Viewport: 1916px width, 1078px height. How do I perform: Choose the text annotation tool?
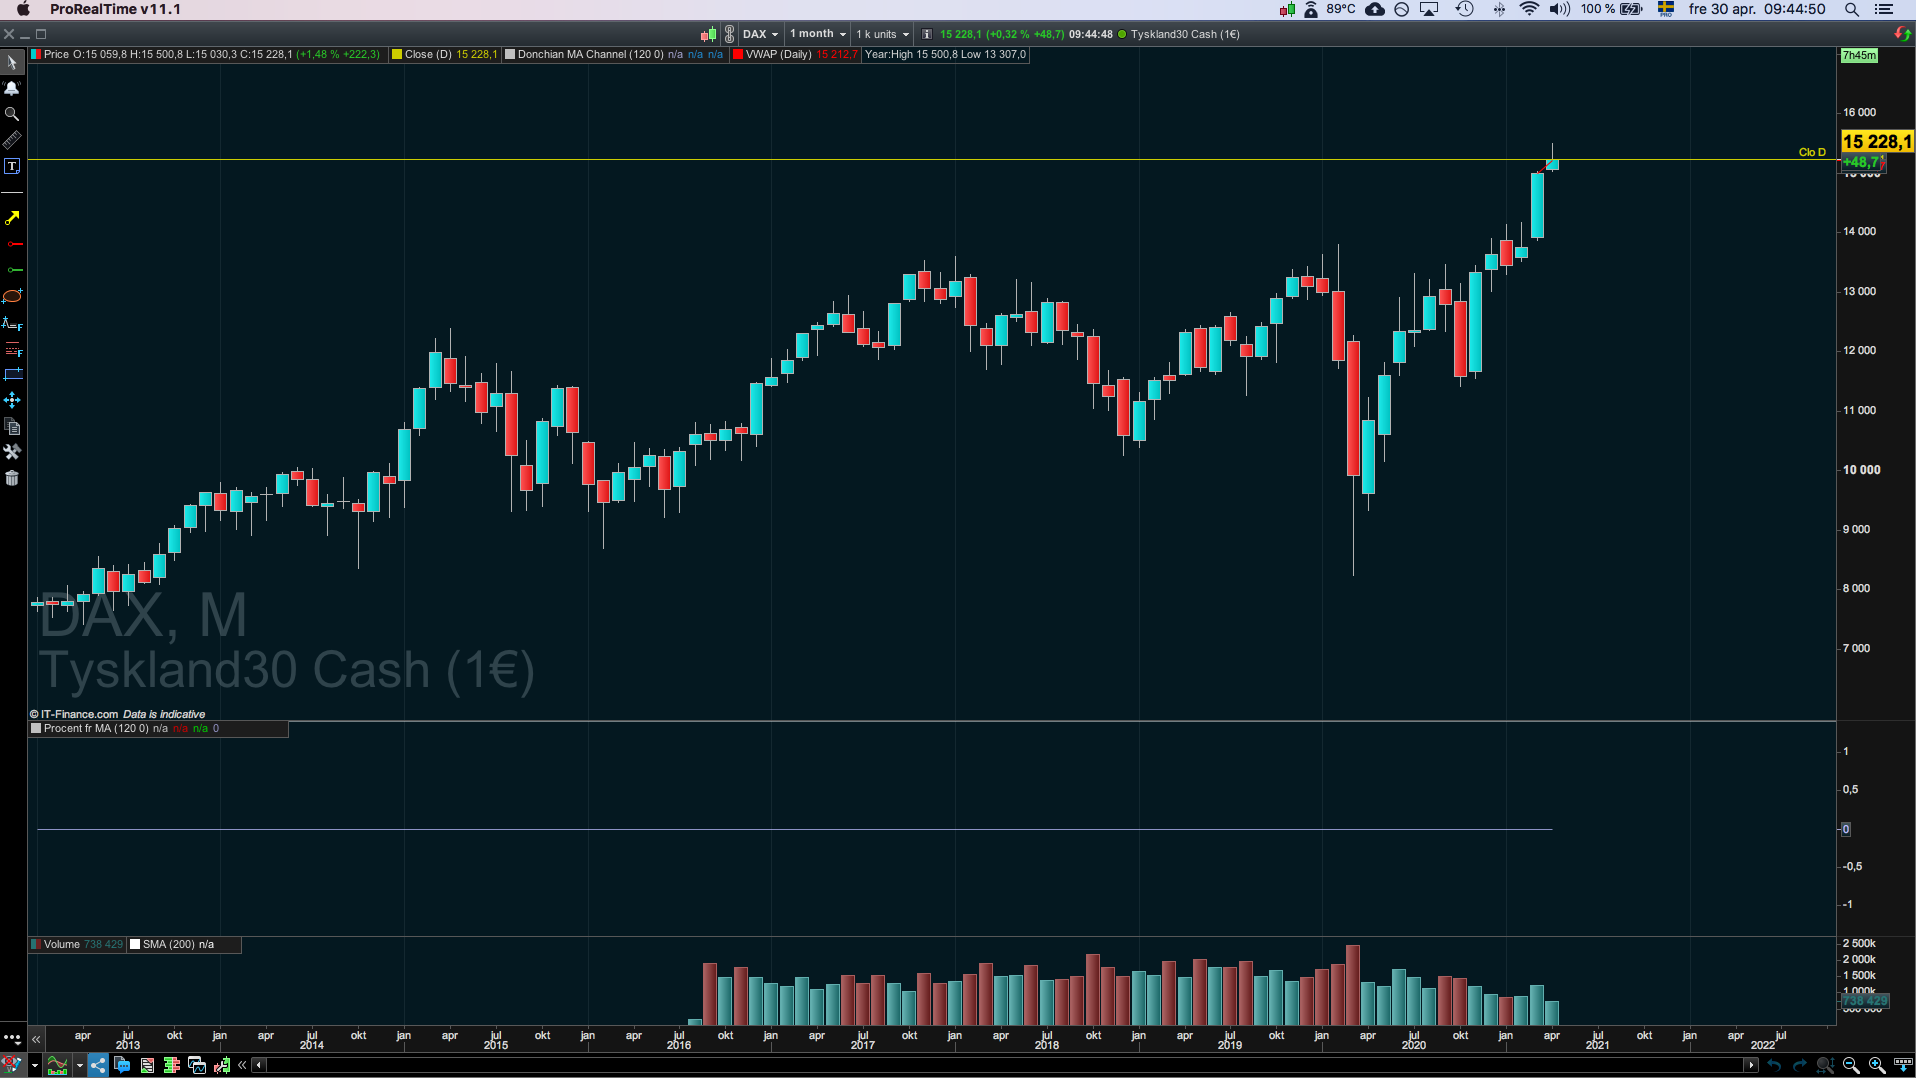12,166
